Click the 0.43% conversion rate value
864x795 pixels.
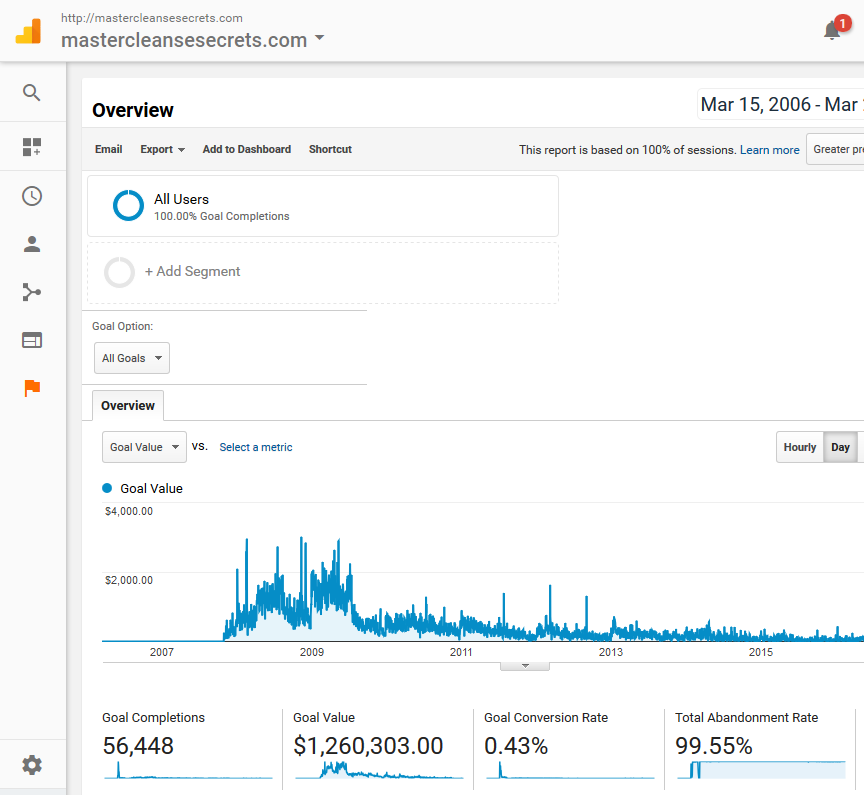click(516, 746)
